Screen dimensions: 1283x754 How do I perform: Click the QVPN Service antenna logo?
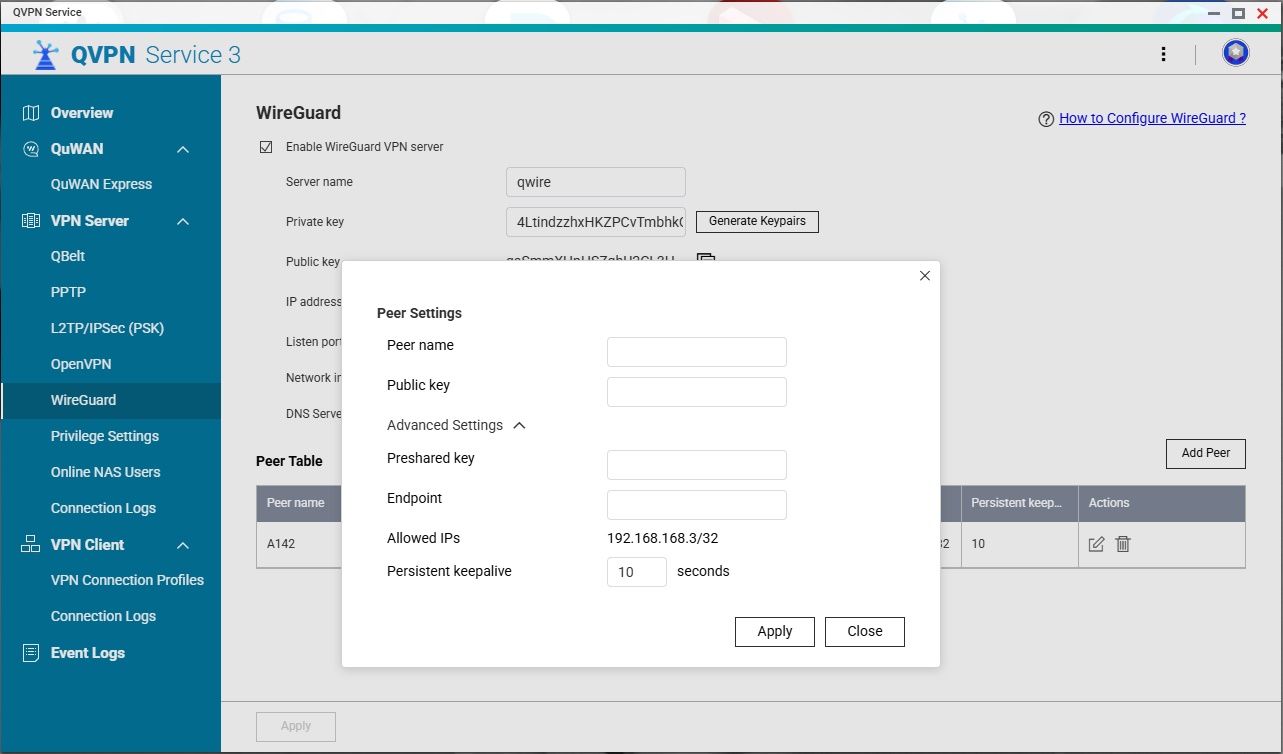(x=46, y=55)
